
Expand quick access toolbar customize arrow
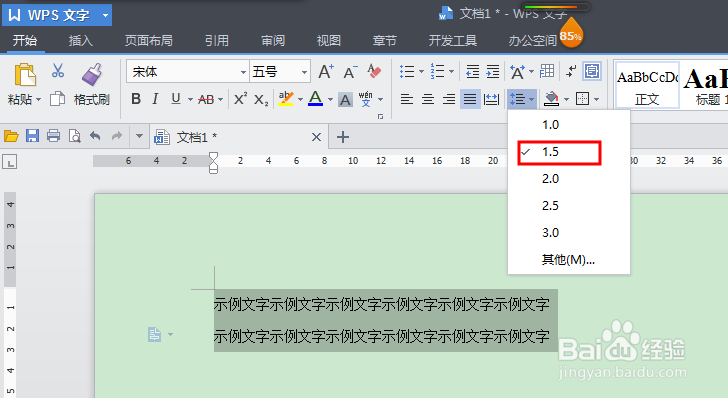[x=139, y=137]
